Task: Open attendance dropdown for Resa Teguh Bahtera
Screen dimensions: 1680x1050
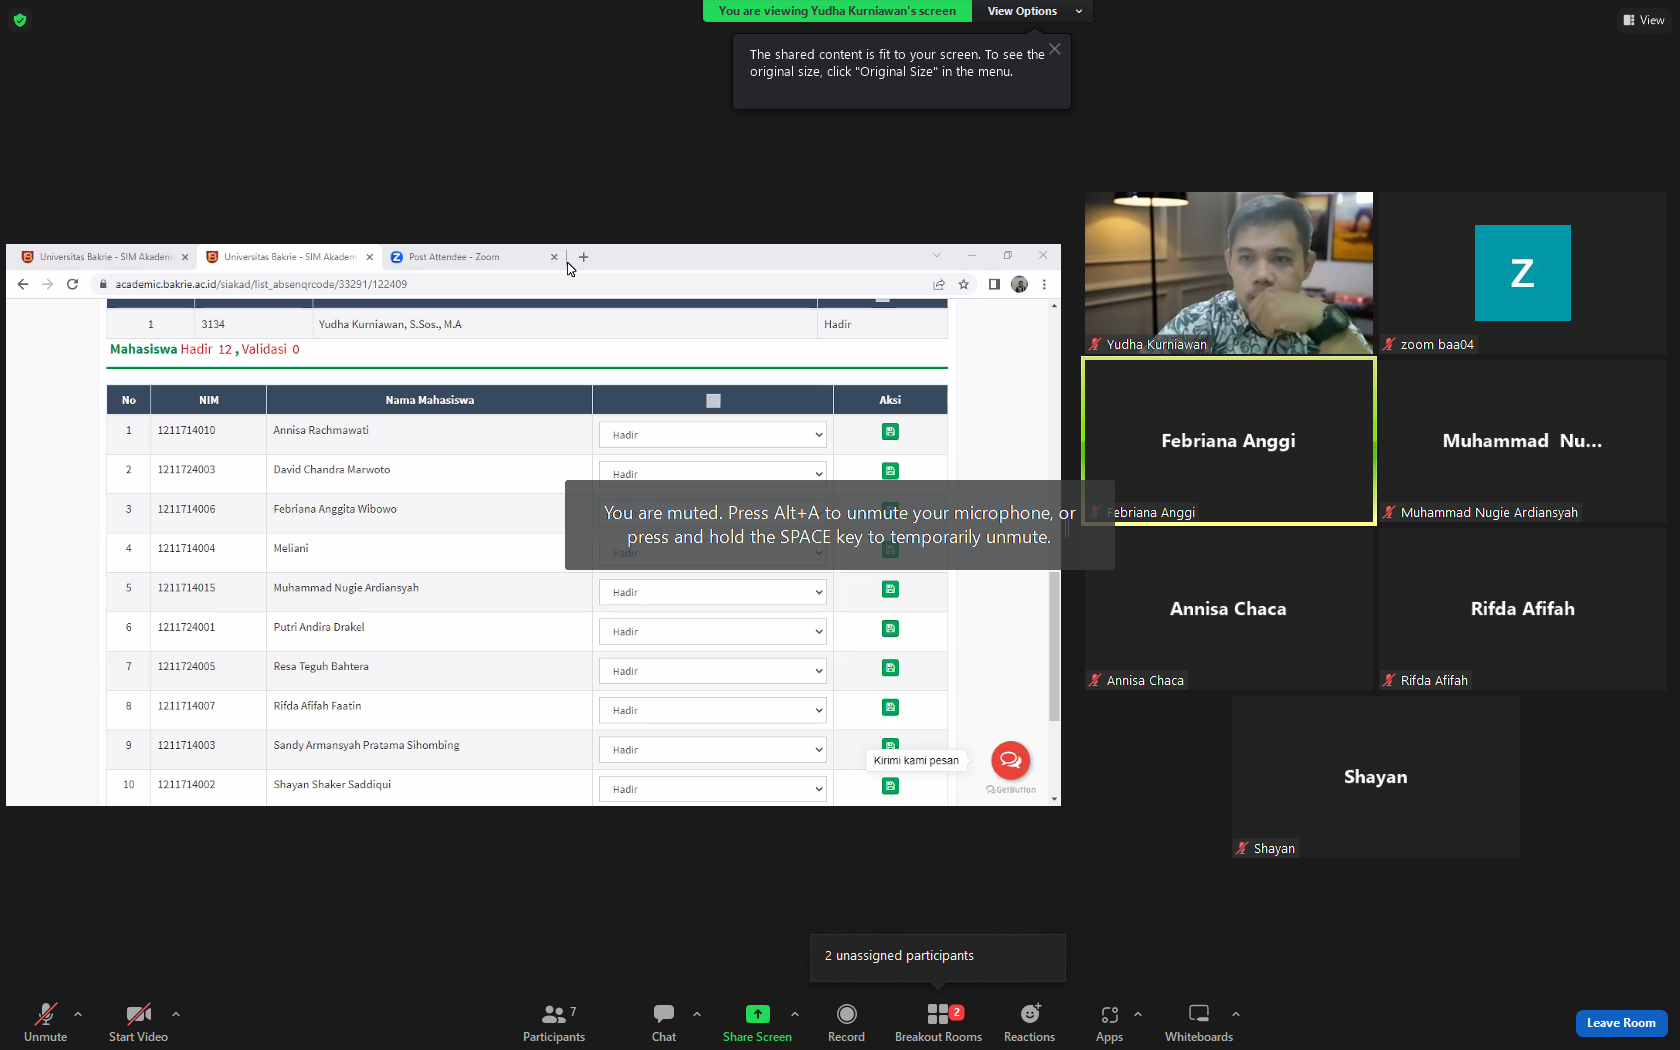Action: point(713,671)
